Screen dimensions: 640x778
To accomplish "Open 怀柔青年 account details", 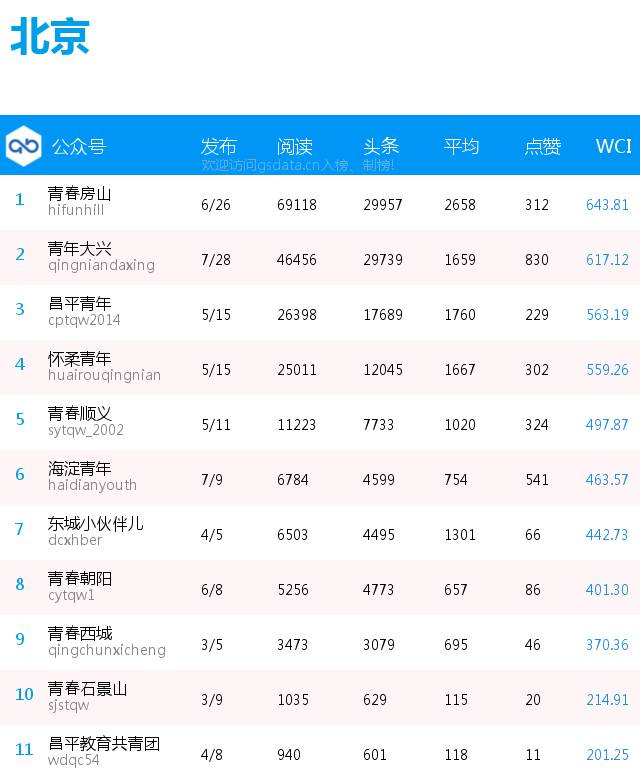I will [x=79, y=358].
